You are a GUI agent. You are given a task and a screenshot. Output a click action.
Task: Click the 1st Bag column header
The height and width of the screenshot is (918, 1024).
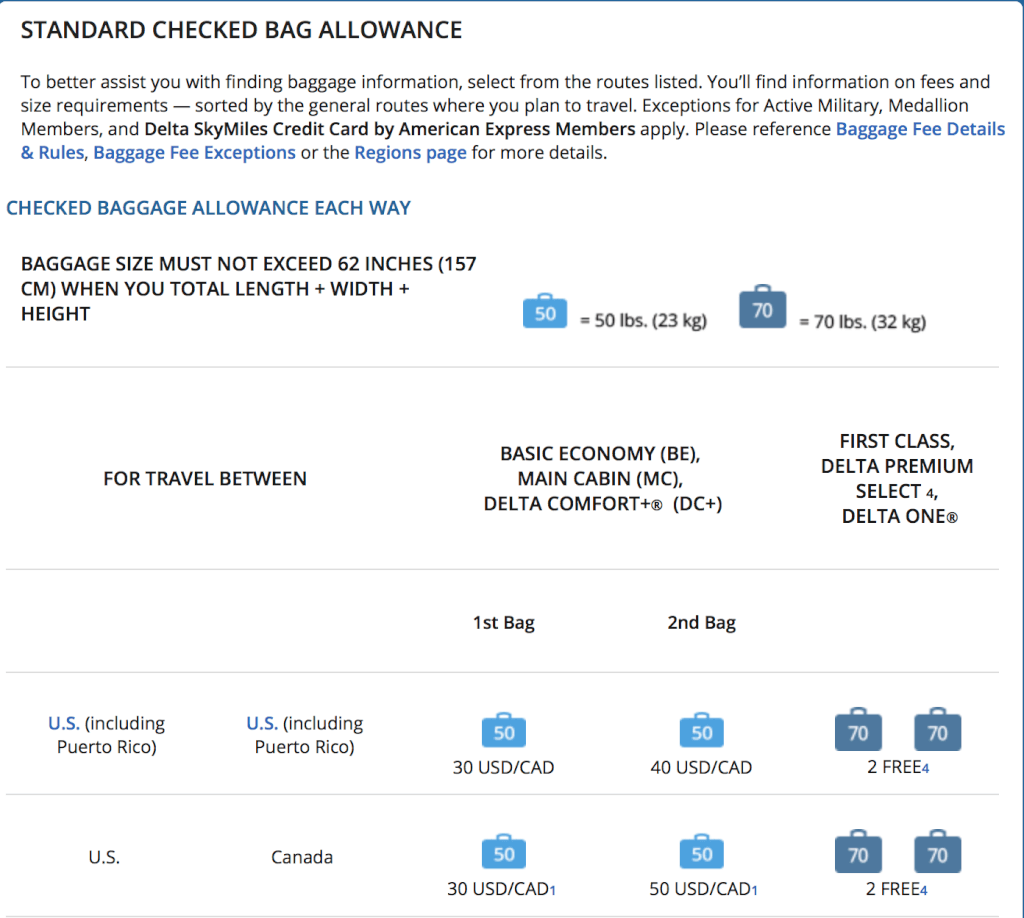point(503,621)
